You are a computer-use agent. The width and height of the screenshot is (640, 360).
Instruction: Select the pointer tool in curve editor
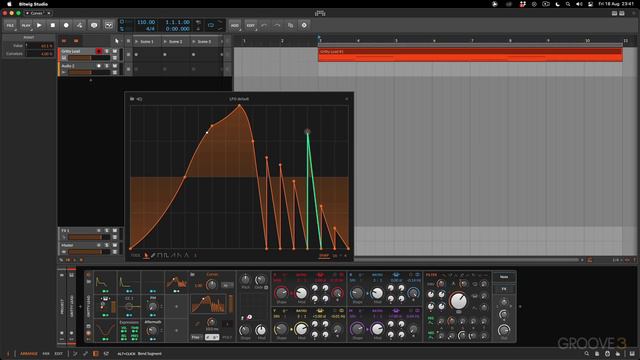pyautogui.click(x=146, y=256)
